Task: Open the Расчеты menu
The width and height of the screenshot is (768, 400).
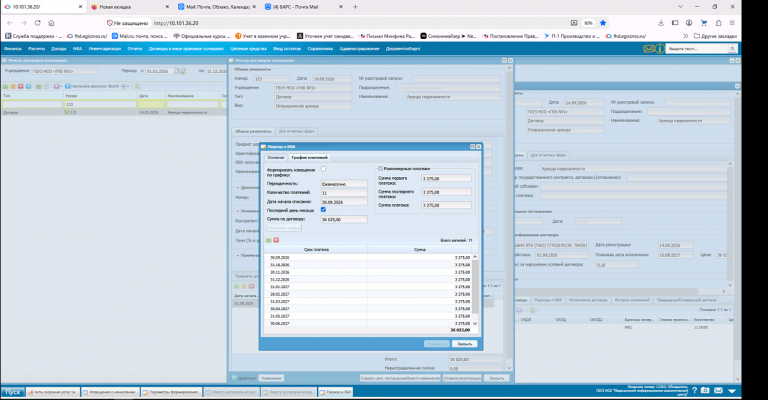Action: 36,48
